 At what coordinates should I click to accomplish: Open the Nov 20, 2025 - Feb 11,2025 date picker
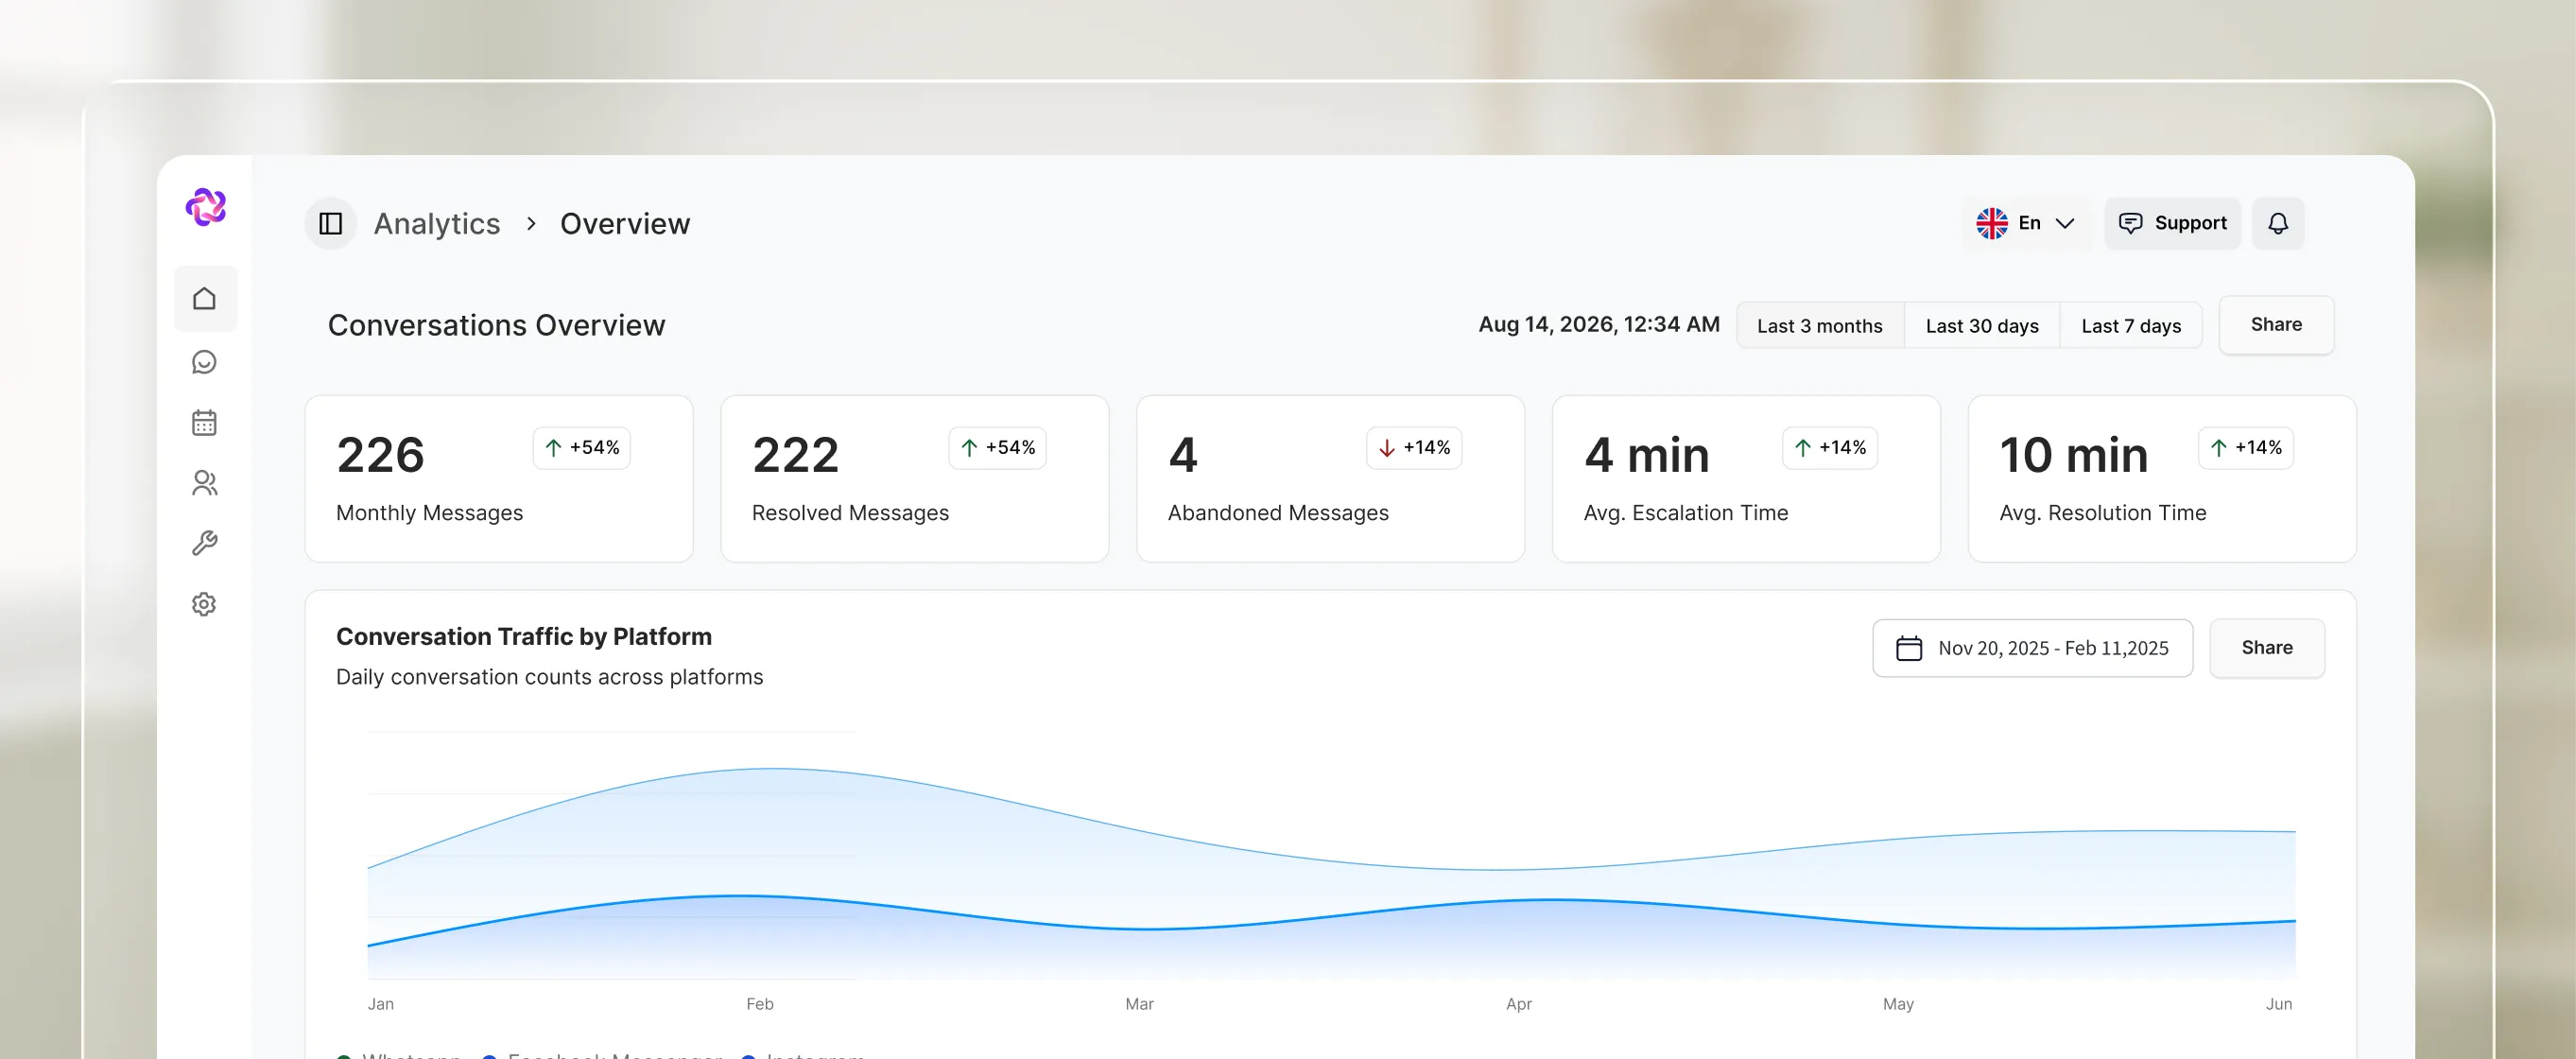pos(2032,648)
